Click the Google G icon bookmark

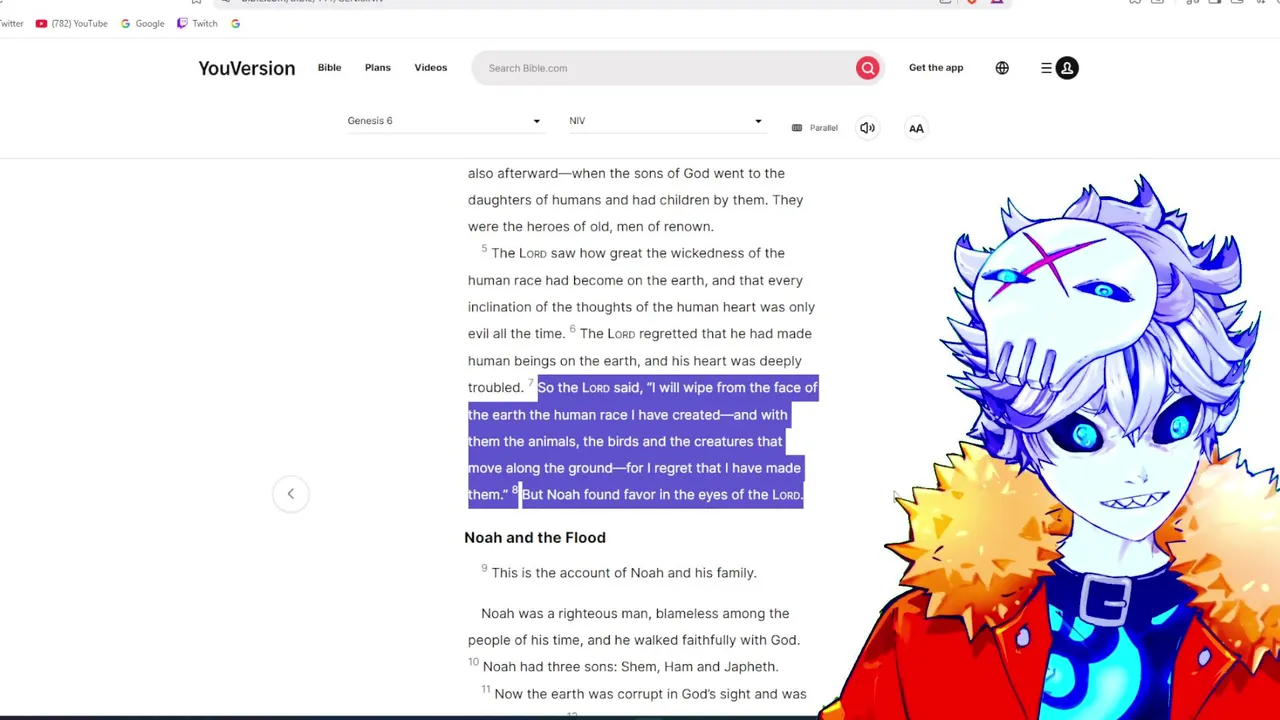coord(235,23)
